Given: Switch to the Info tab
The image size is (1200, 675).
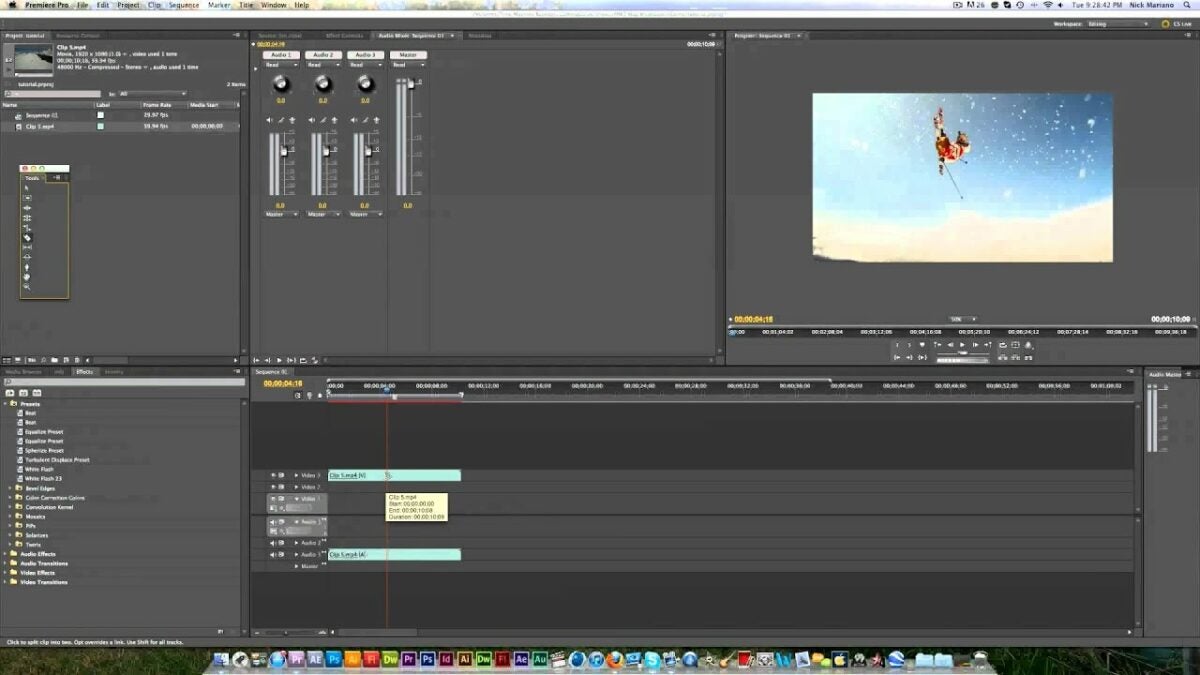Looking at the screenshot, I should pyautogui.click(x=59, y=372).
